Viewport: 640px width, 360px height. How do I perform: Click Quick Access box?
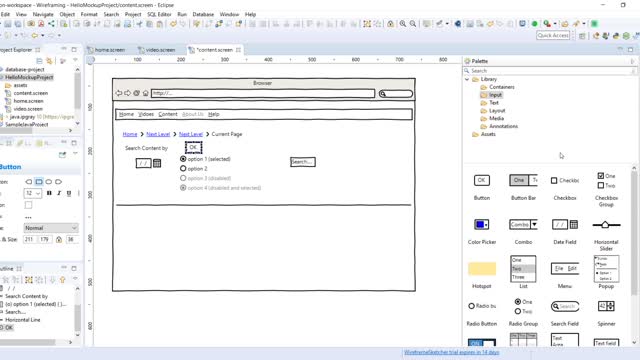click(553, 36)
